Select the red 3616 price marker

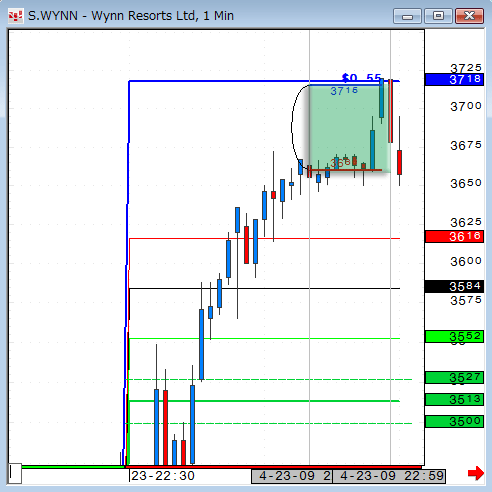click(x=454, y=237)
